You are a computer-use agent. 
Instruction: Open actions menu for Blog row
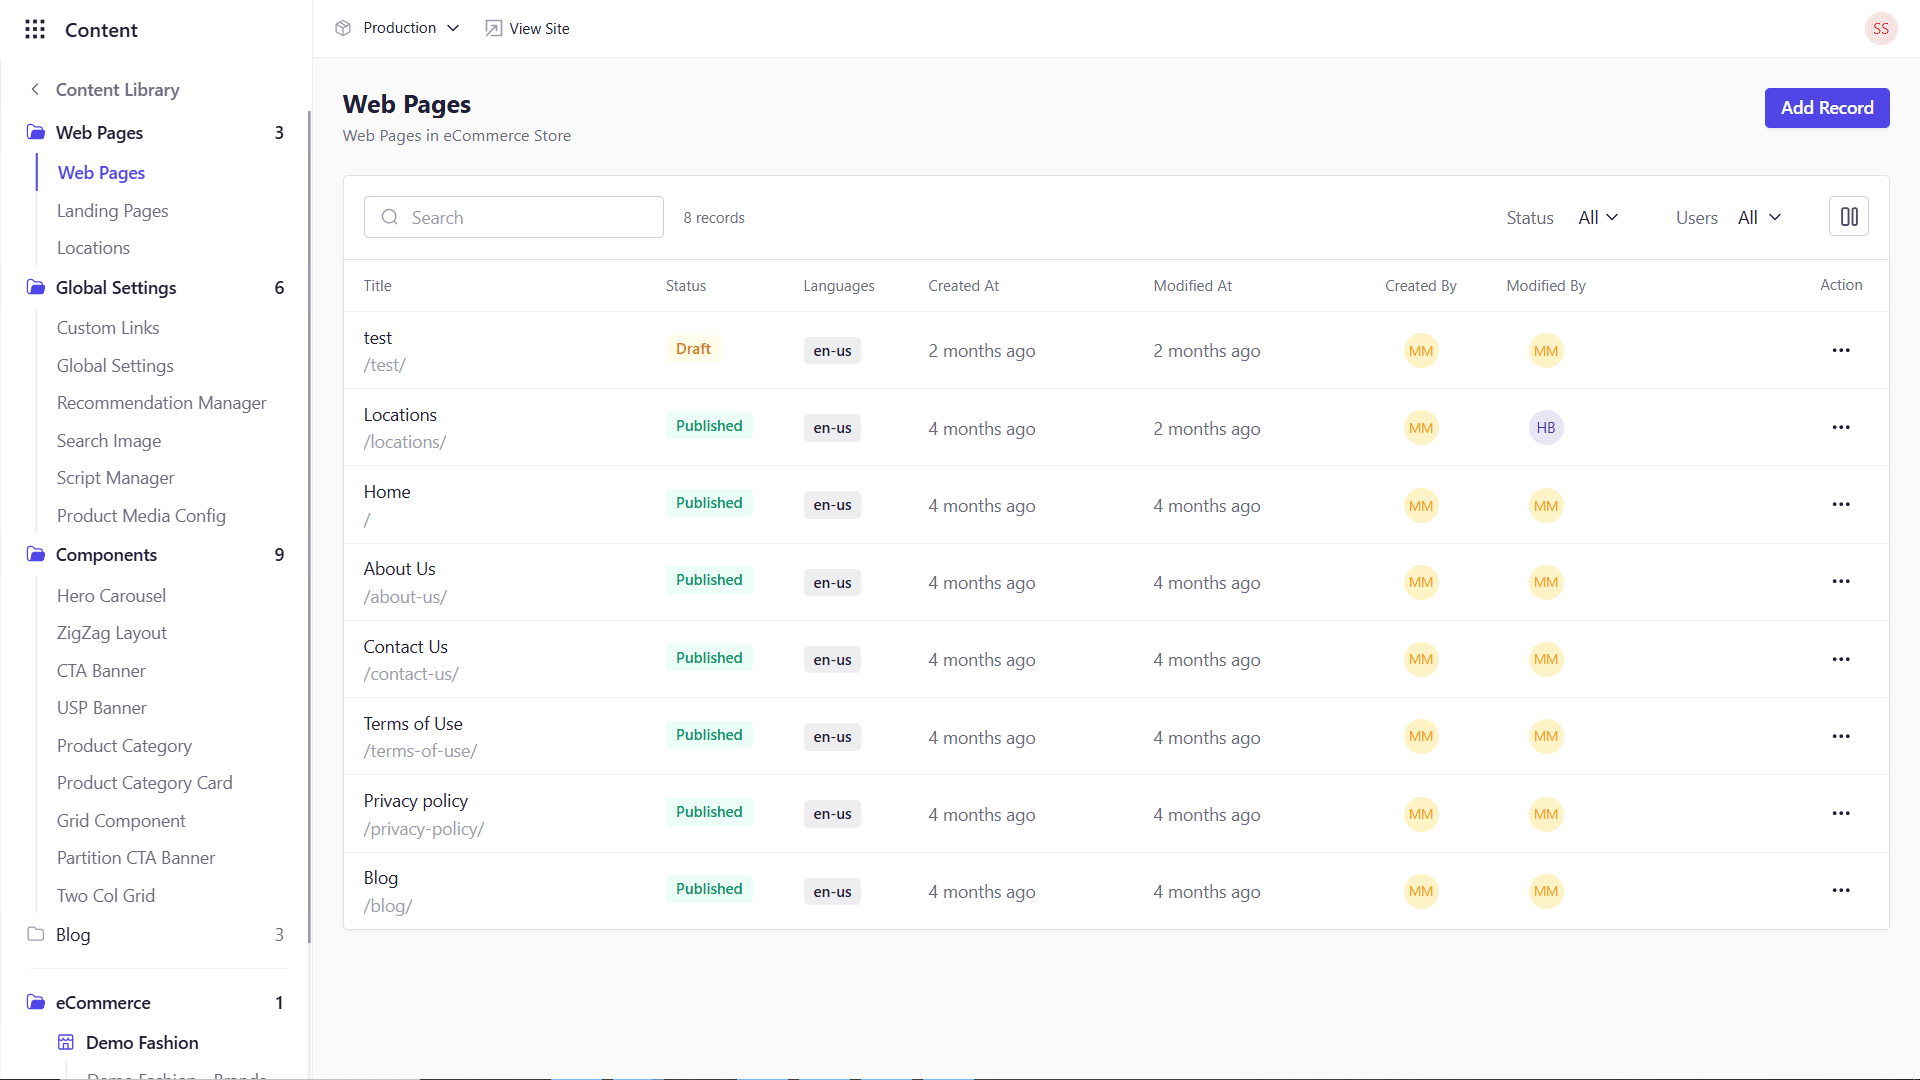coord(1840,890)
